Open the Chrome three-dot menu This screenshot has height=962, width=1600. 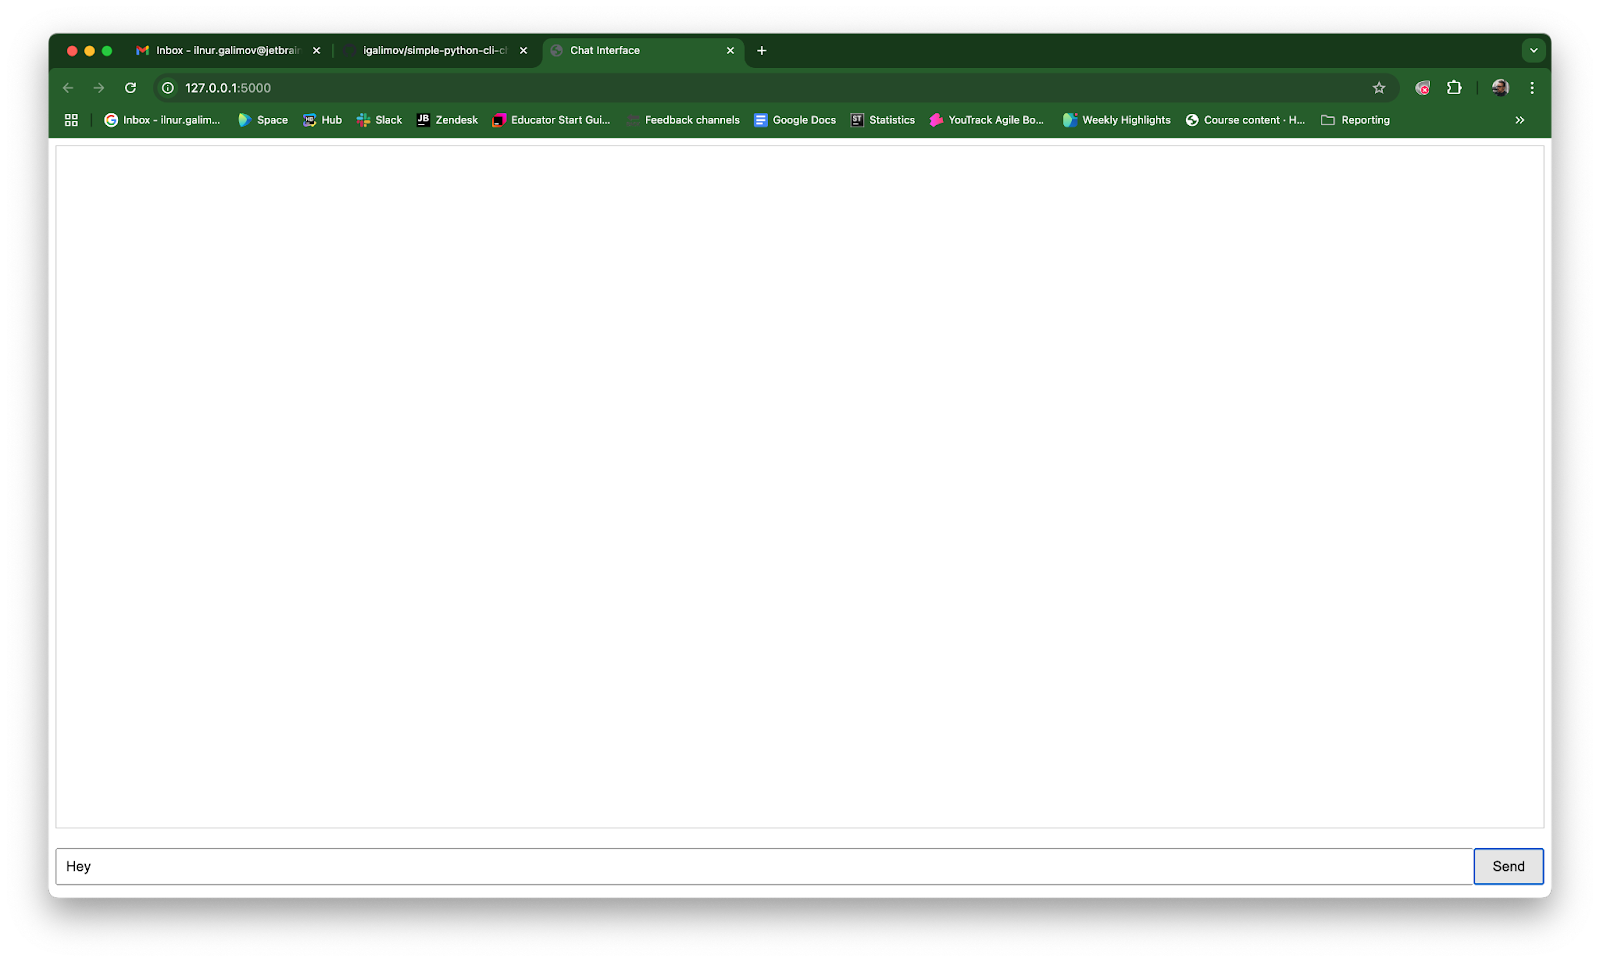coord(1532,88)
